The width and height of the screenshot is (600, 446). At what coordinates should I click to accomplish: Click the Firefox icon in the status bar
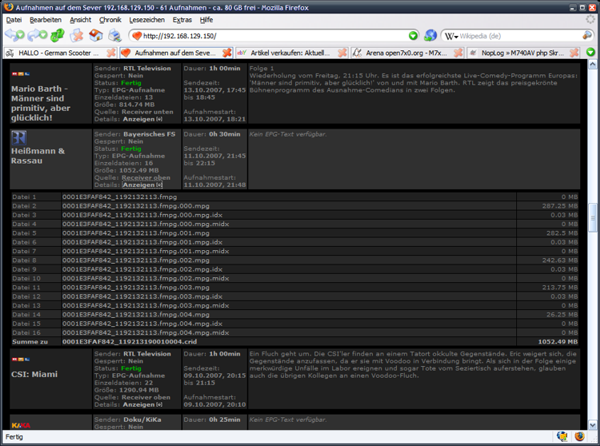coord(579,436)
